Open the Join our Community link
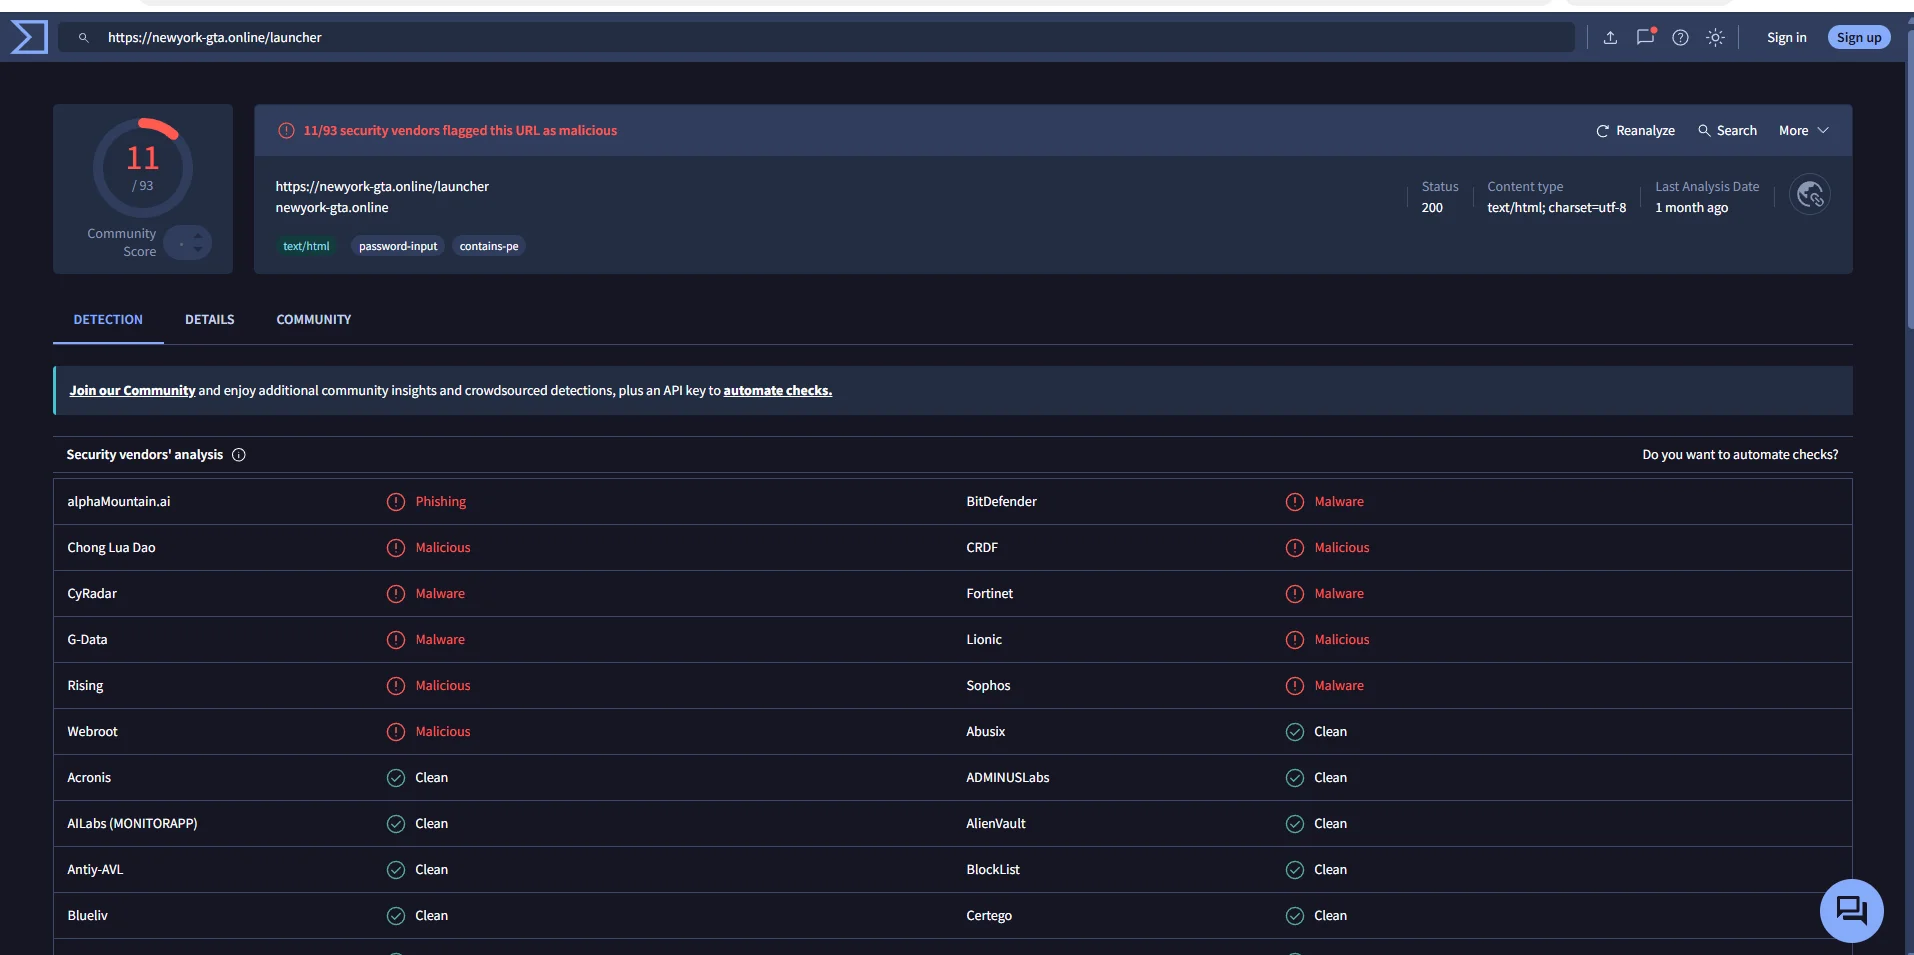 click(x=132, y=390)
